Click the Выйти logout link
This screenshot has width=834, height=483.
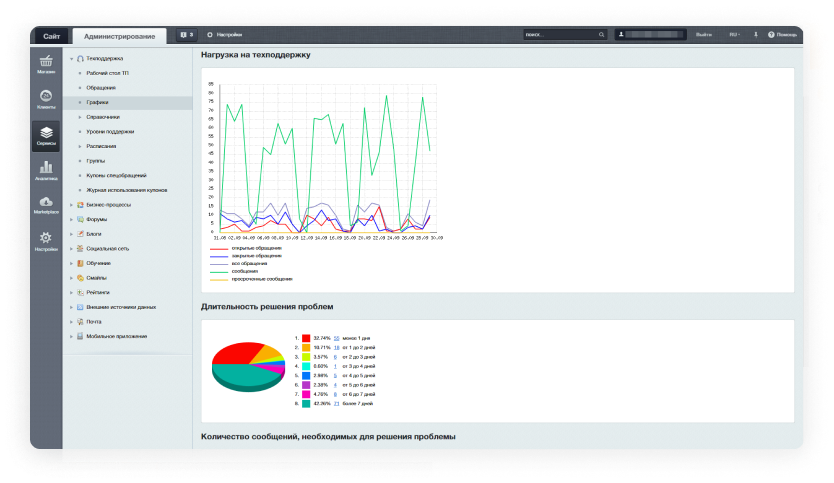tap(704, 35)
